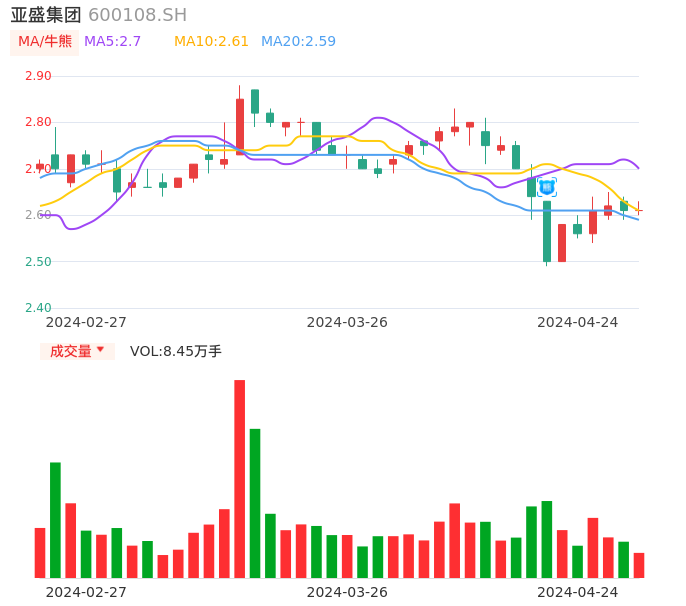Open the 成交量 indicator dropdown arrow
This screenshot has width=686, height=606.
(100, 350)
